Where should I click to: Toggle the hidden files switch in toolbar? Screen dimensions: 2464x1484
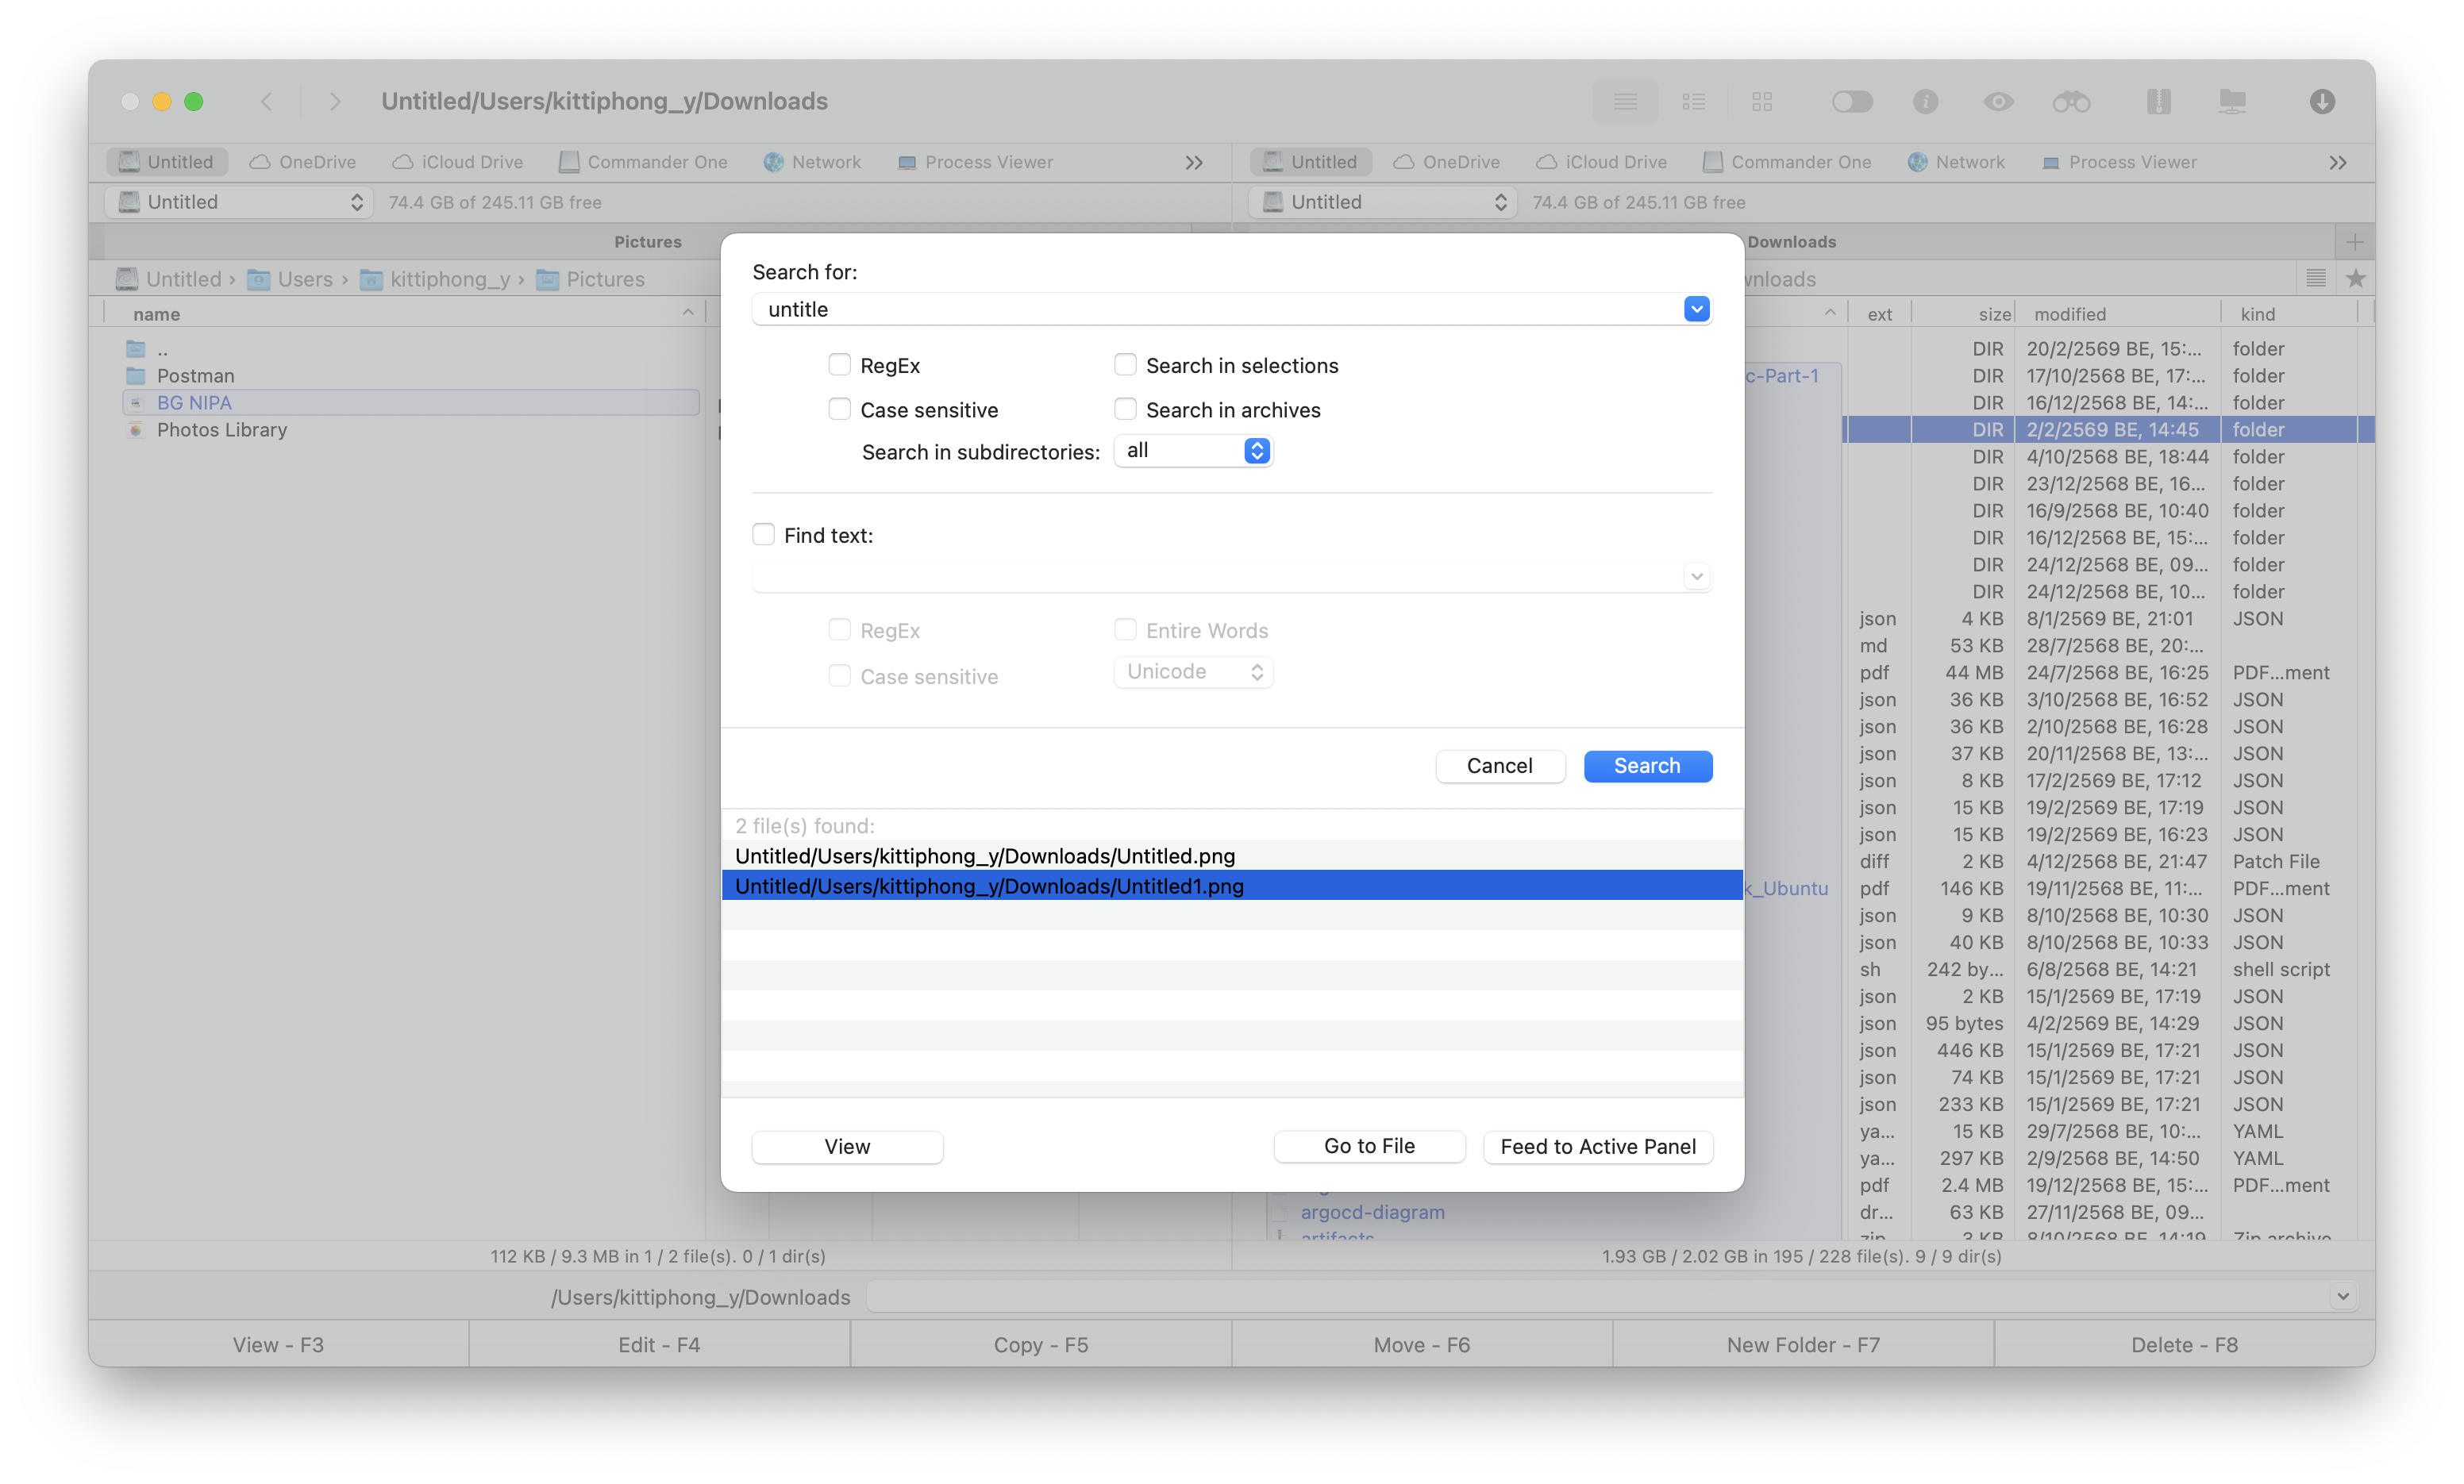[x=1851, y=101]
